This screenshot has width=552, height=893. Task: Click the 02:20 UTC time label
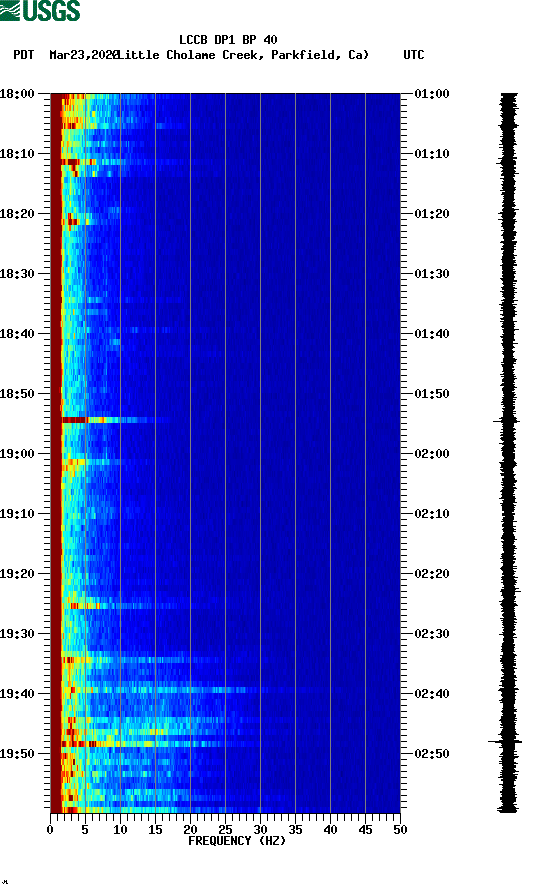432,574
